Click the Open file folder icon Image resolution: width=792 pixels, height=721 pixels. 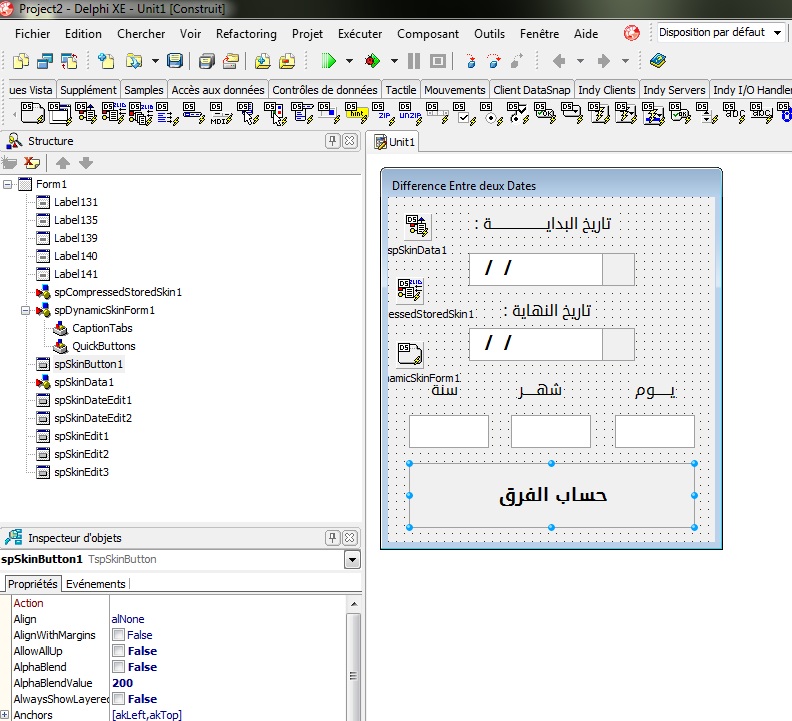pos(133,61)
